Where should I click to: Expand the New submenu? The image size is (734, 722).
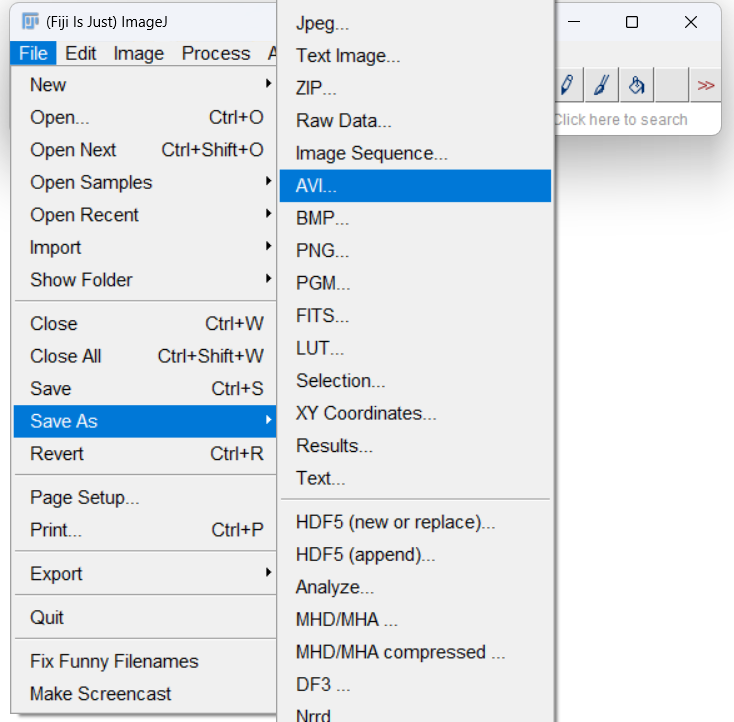point(145,85)
